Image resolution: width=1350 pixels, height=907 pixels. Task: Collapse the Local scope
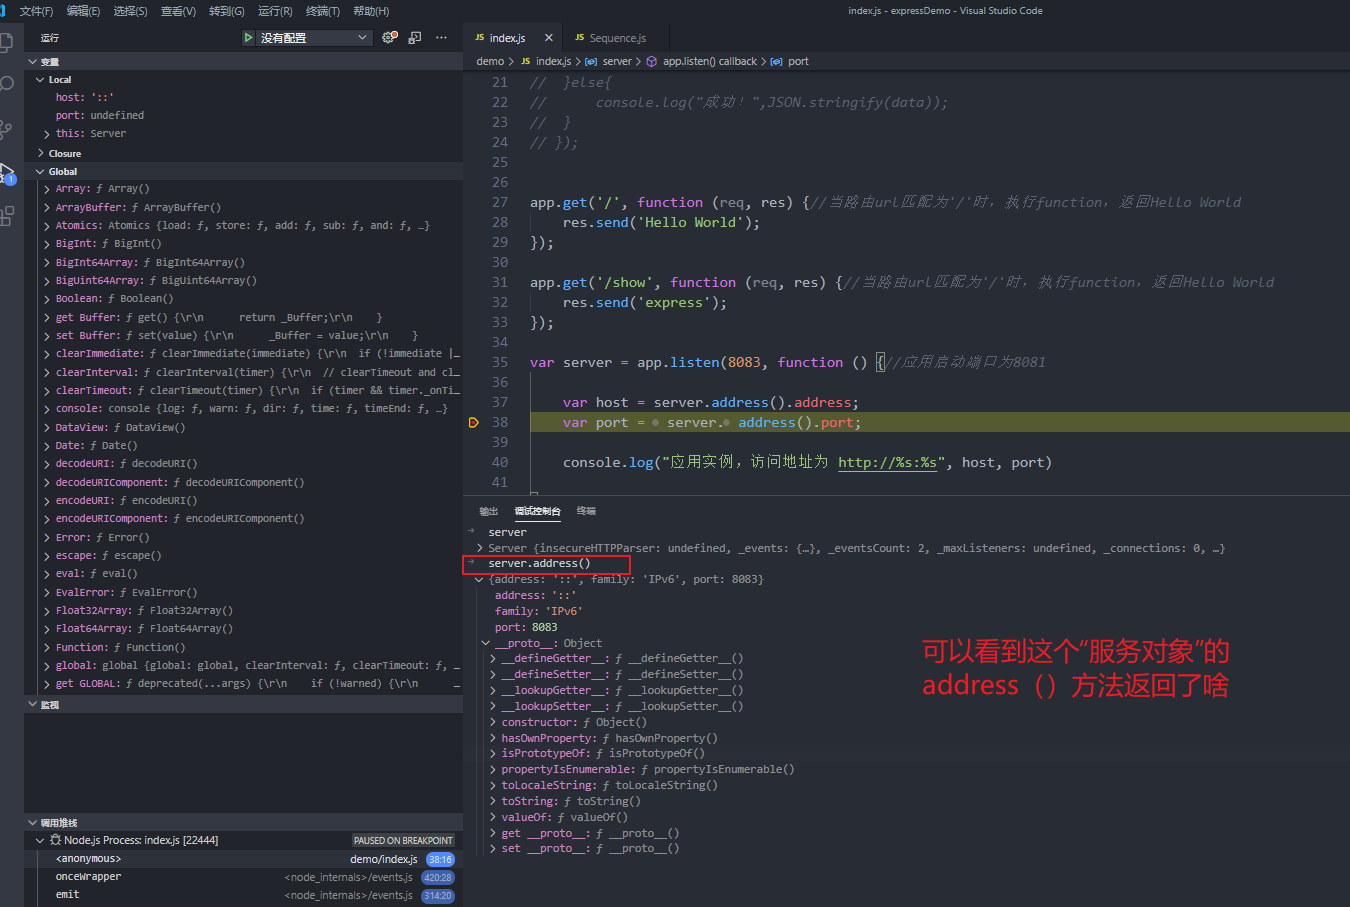click(40, 80)
